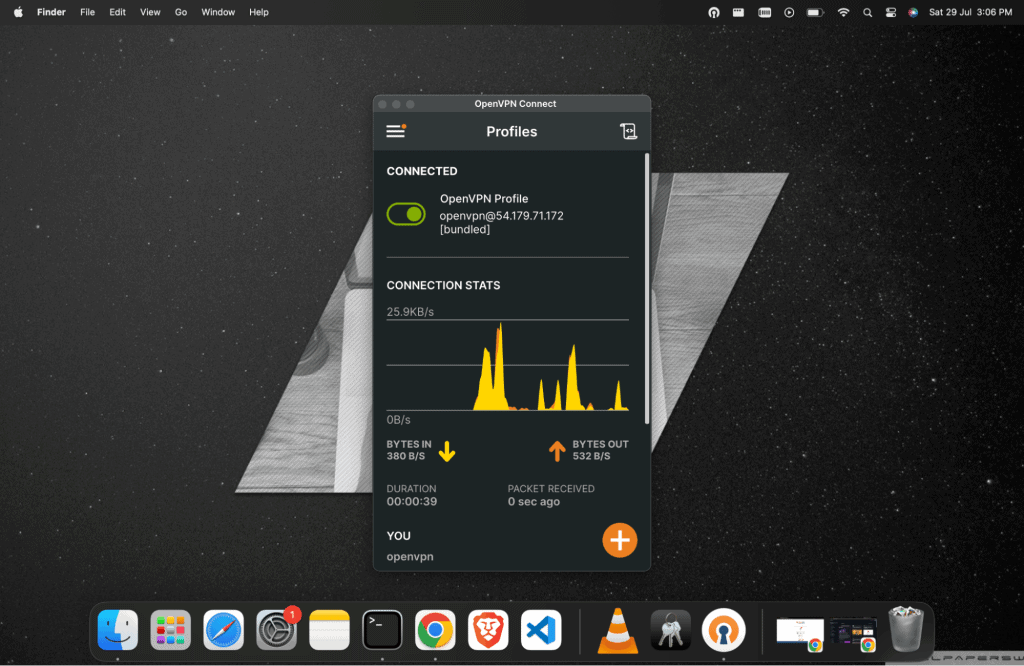Click the now playing icon in menu bar

789,12
